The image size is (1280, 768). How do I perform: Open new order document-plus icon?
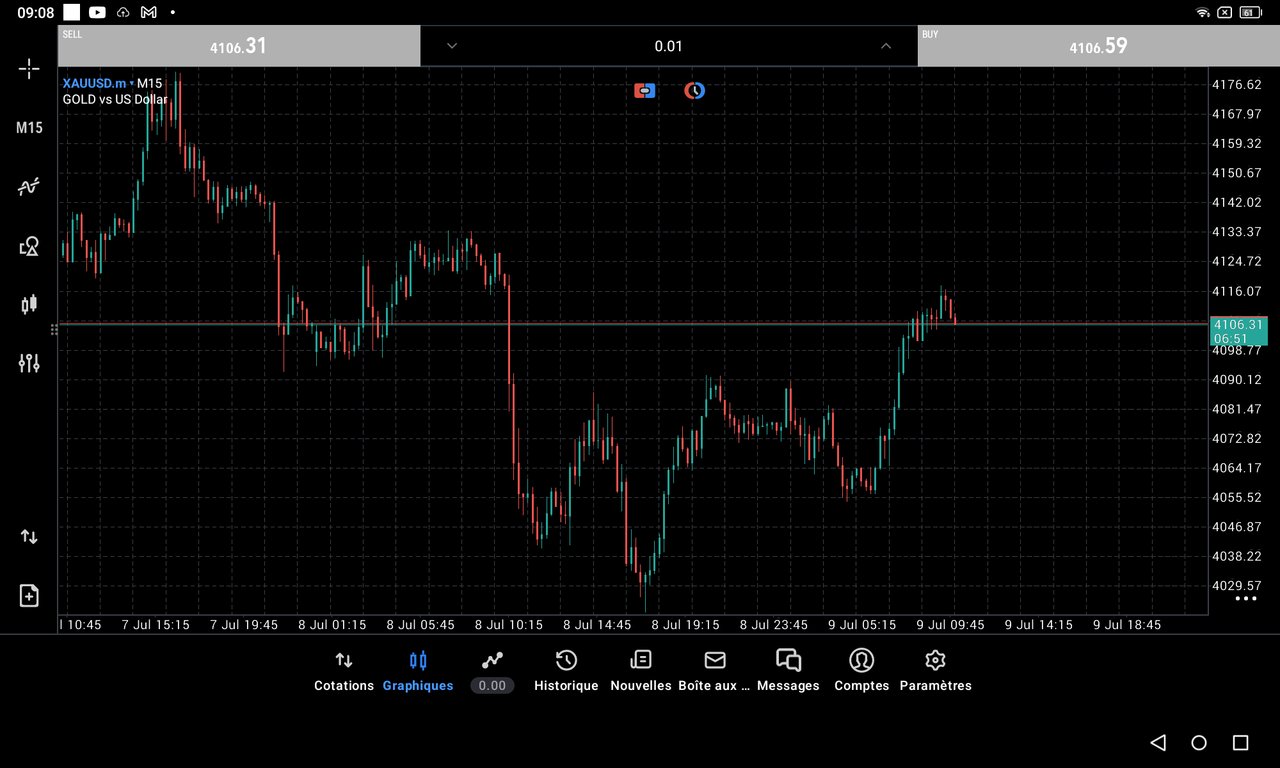pyautogui.click(x=29, y=595)
